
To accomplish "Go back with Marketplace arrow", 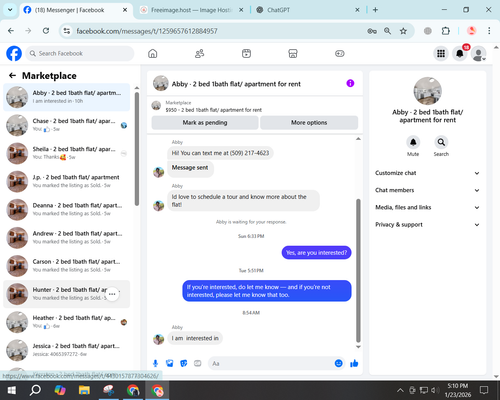I will pyautogui.click(x=12, y=76).
